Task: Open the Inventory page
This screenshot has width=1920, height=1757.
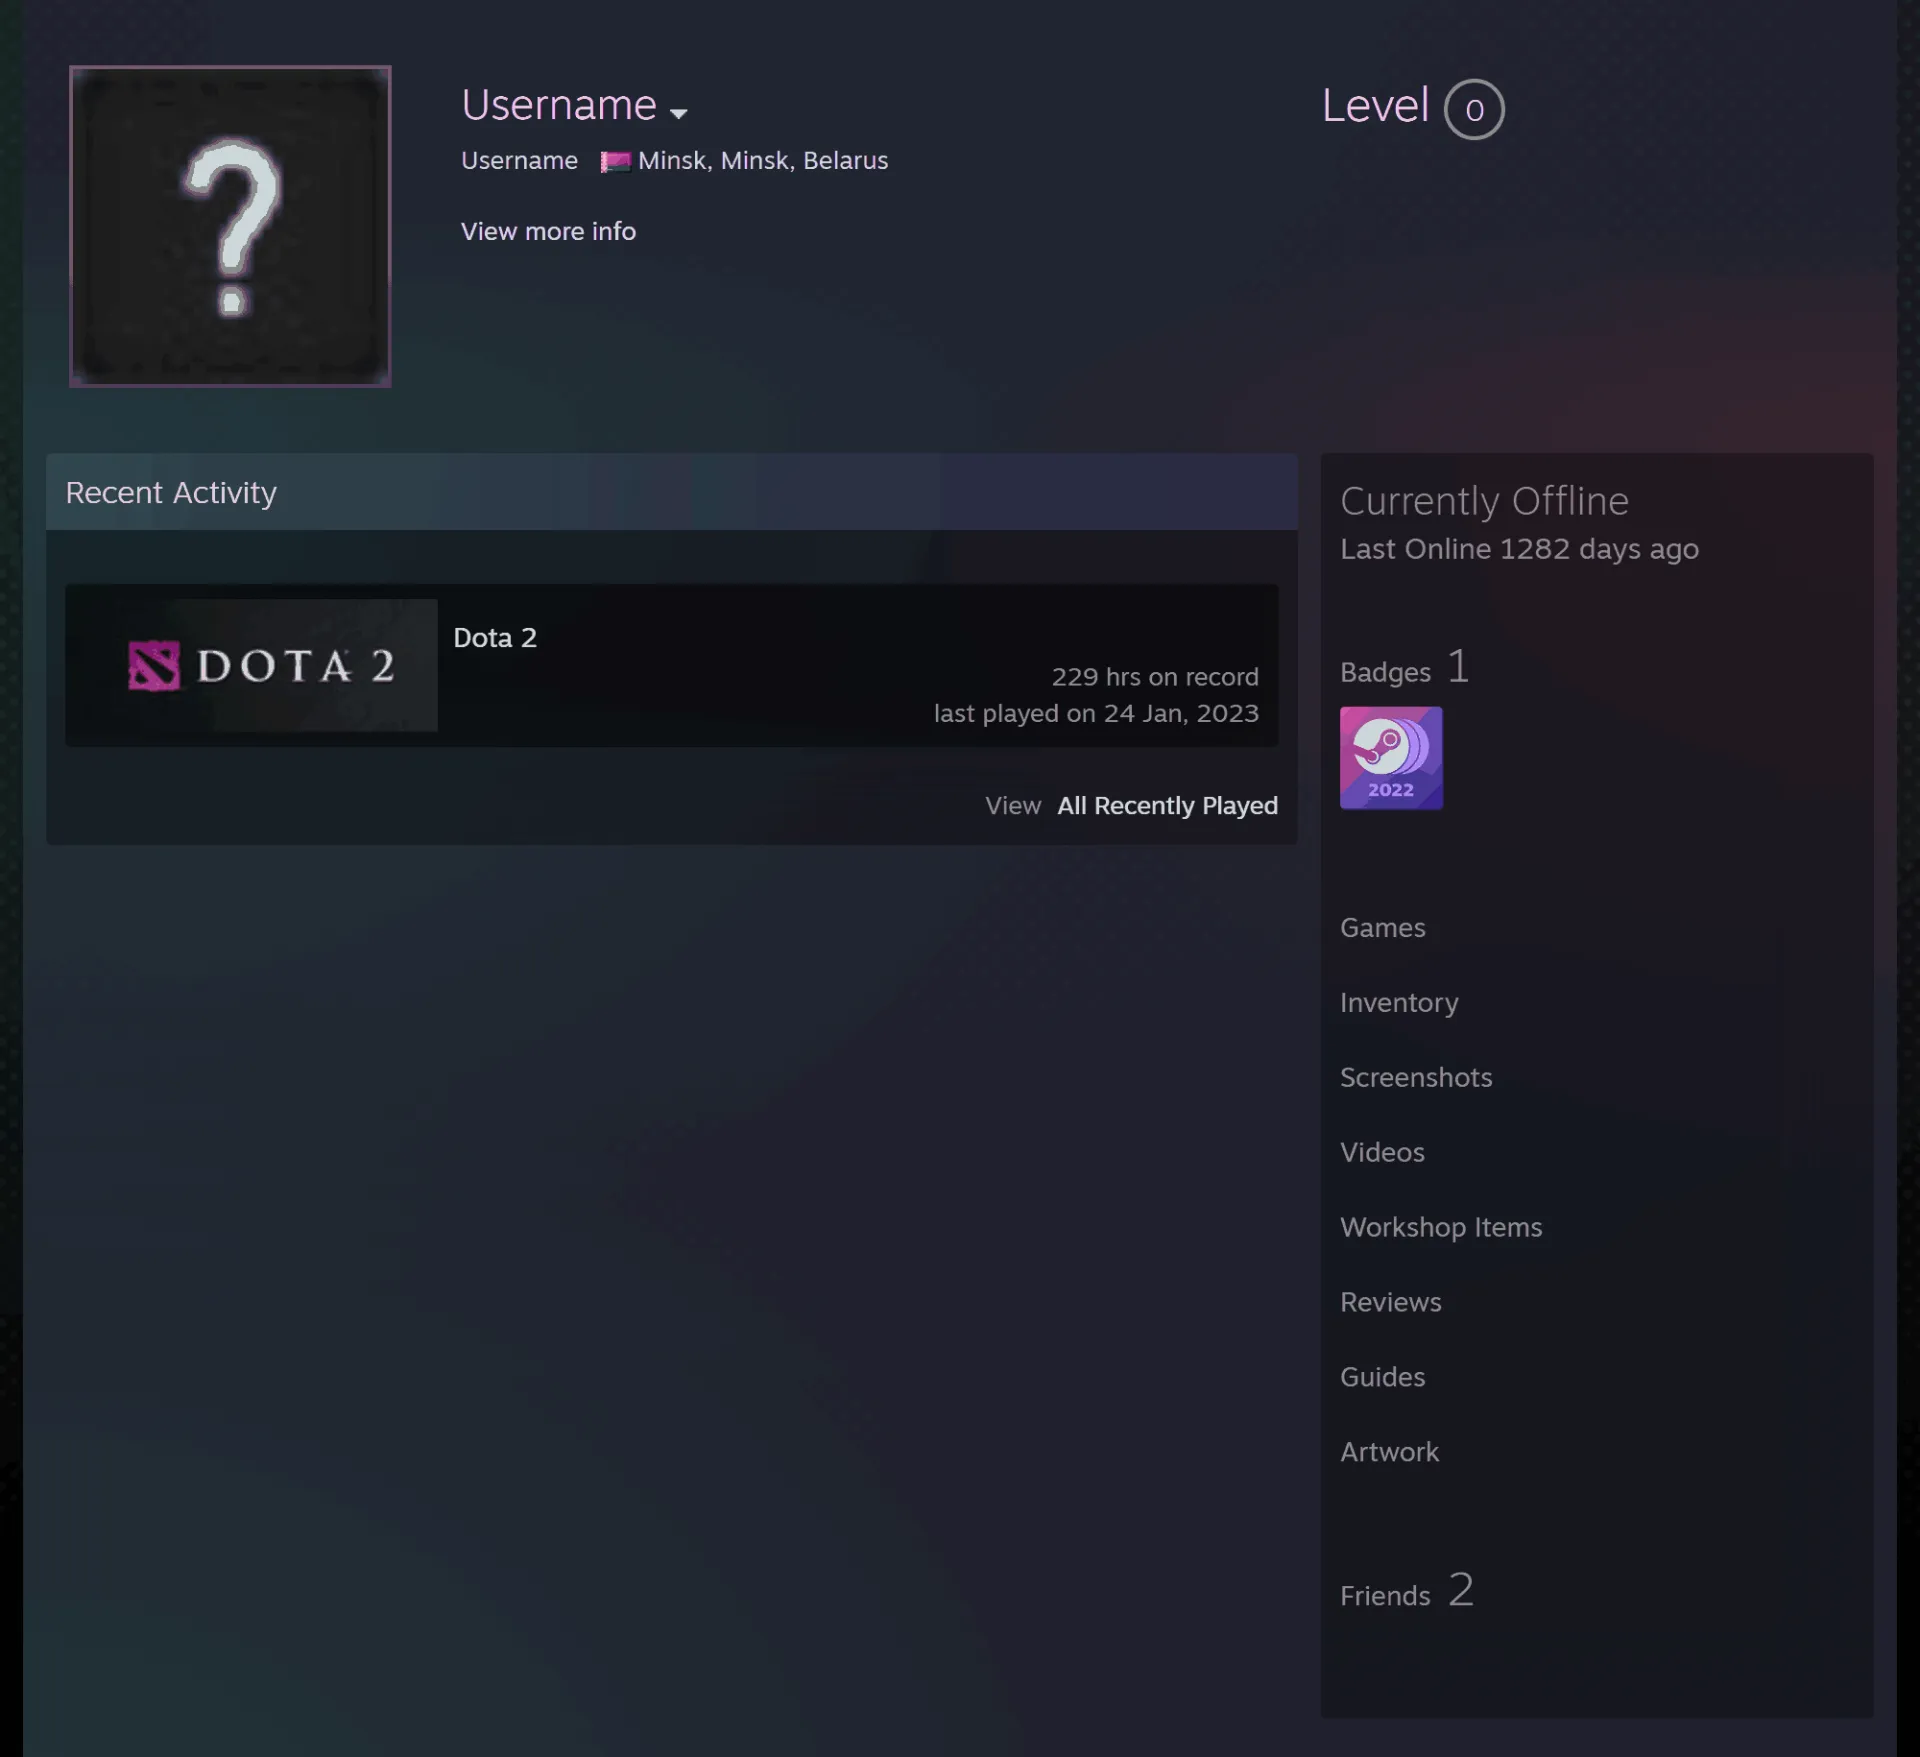Action: [x=1399, y=1002]
